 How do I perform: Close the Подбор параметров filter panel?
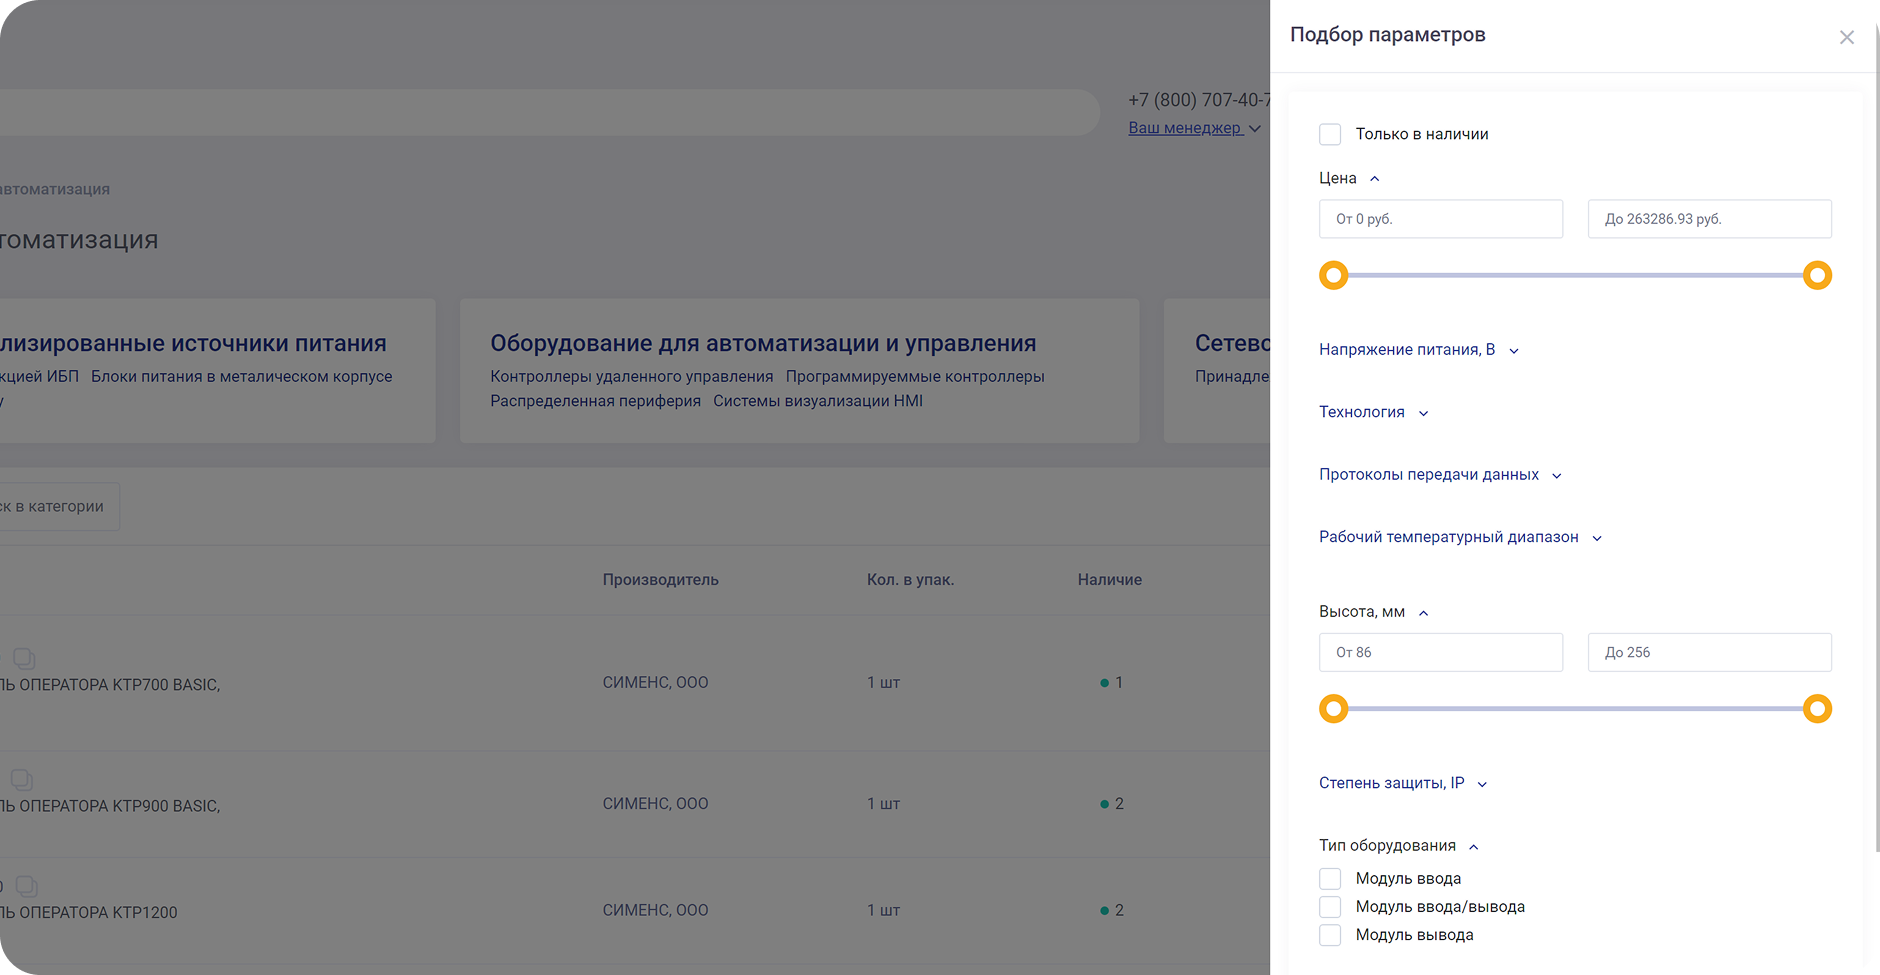(1846, 38)
